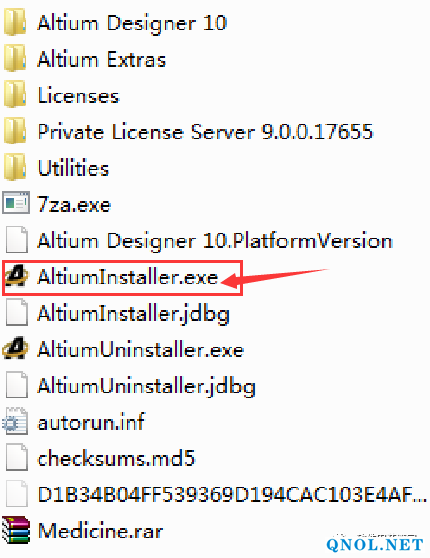
Task: Select the AltiumInstaller.exe file name
Action: point(127,277)
